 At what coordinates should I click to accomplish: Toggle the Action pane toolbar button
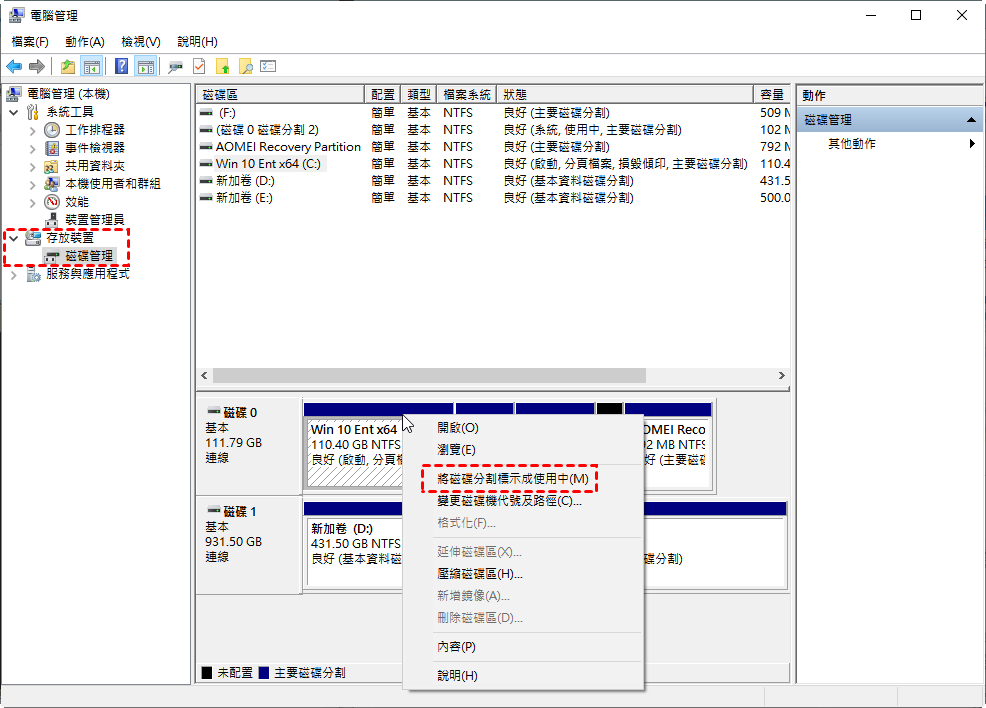click(x=146, y=67)
